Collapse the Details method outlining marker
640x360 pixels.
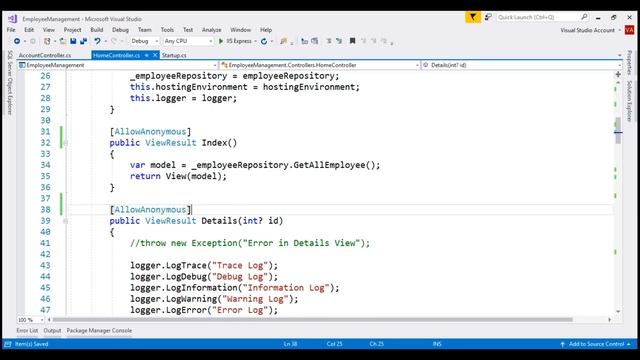pyautogui.click(x=65, y=221)
